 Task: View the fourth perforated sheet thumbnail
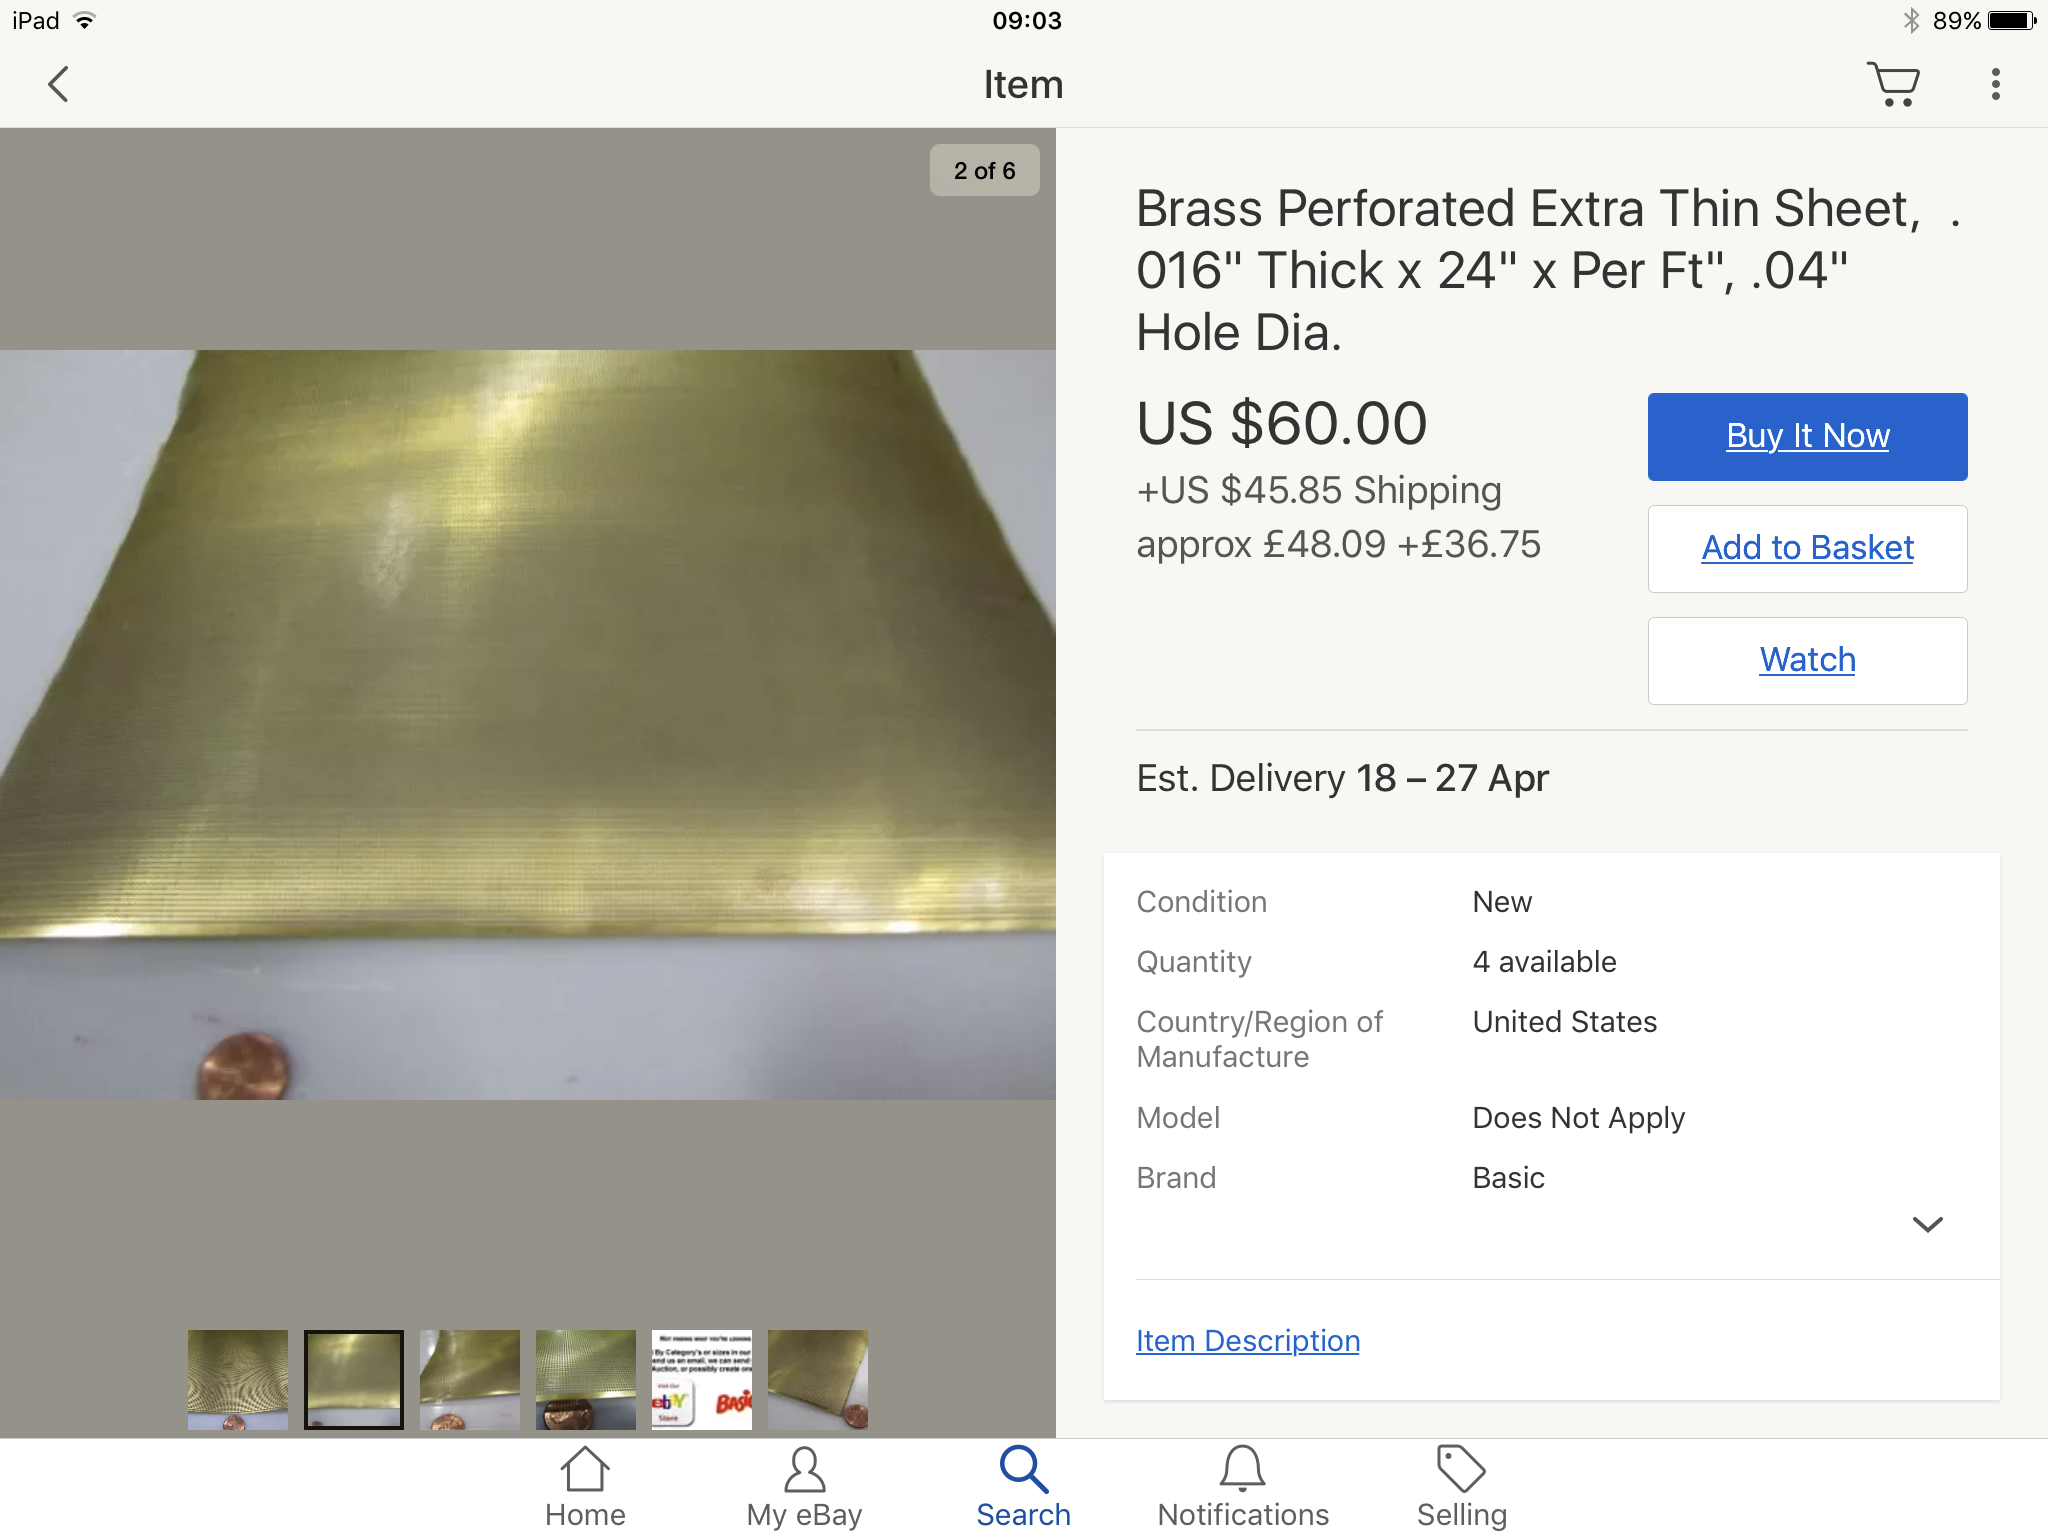pos(586,1380)
